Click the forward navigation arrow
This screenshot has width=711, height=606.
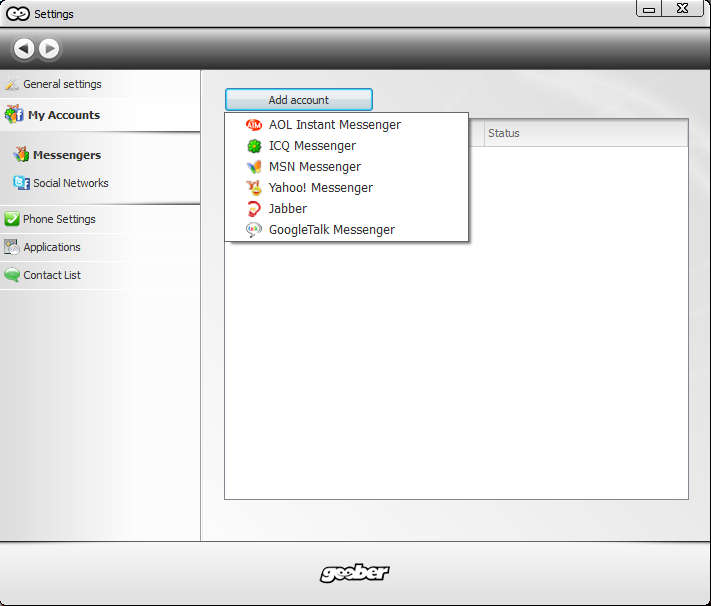tap(49, 49)
